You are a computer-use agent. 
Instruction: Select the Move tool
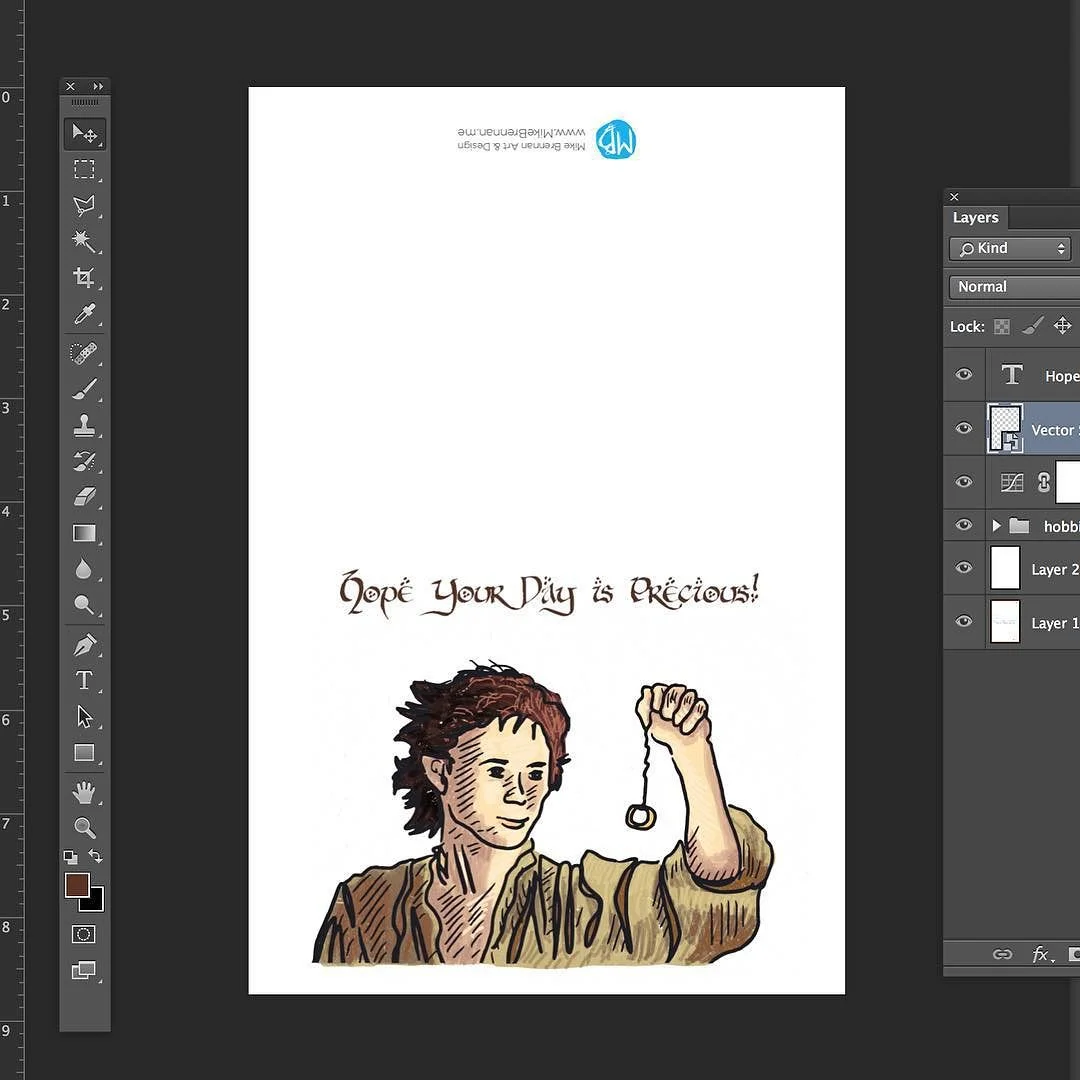85,134
